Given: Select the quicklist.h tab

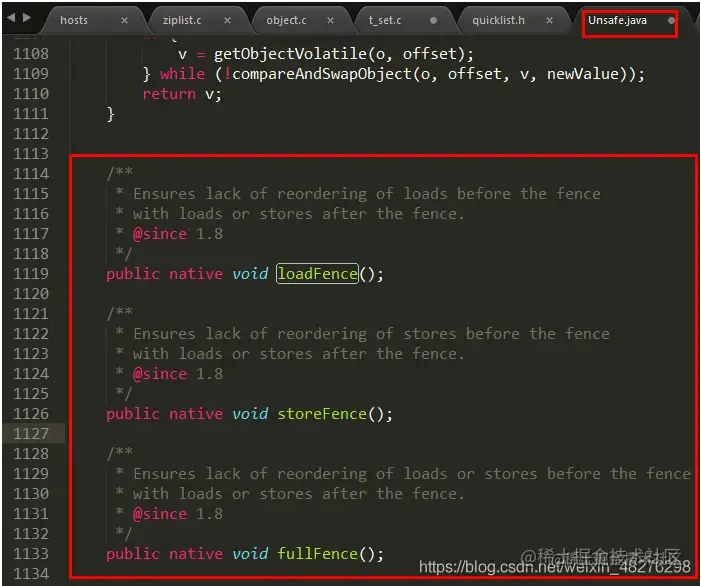Looking at the screenshot, I should click(x=498, y=21).
